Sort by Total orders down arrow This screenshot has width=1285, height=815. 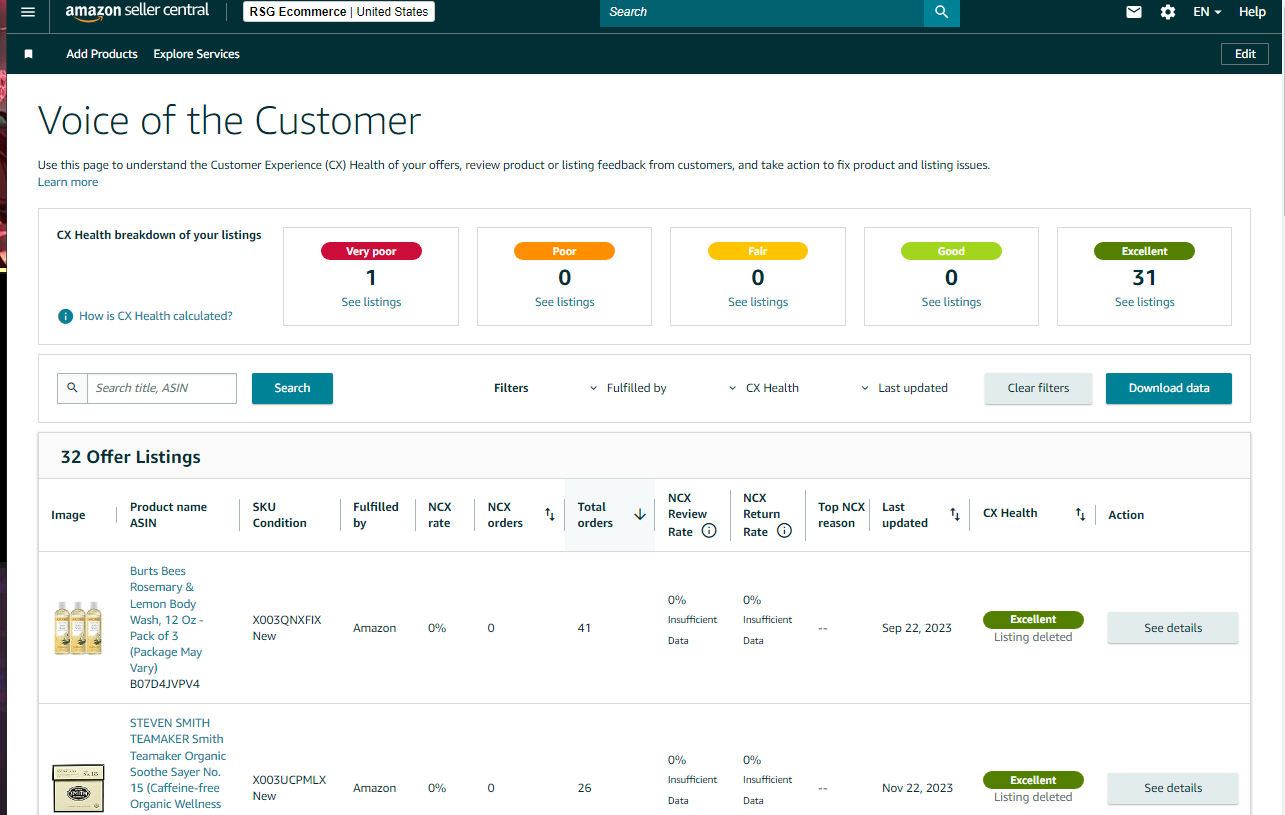click(x=640, y=514)
